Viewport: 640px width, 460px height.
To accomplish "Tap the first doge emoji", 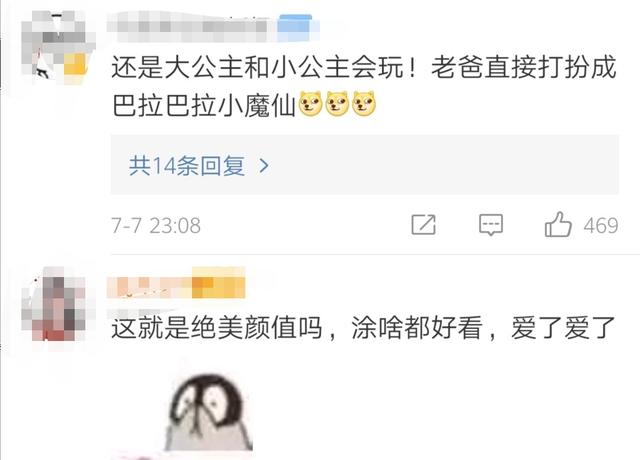I will [311, 103].
